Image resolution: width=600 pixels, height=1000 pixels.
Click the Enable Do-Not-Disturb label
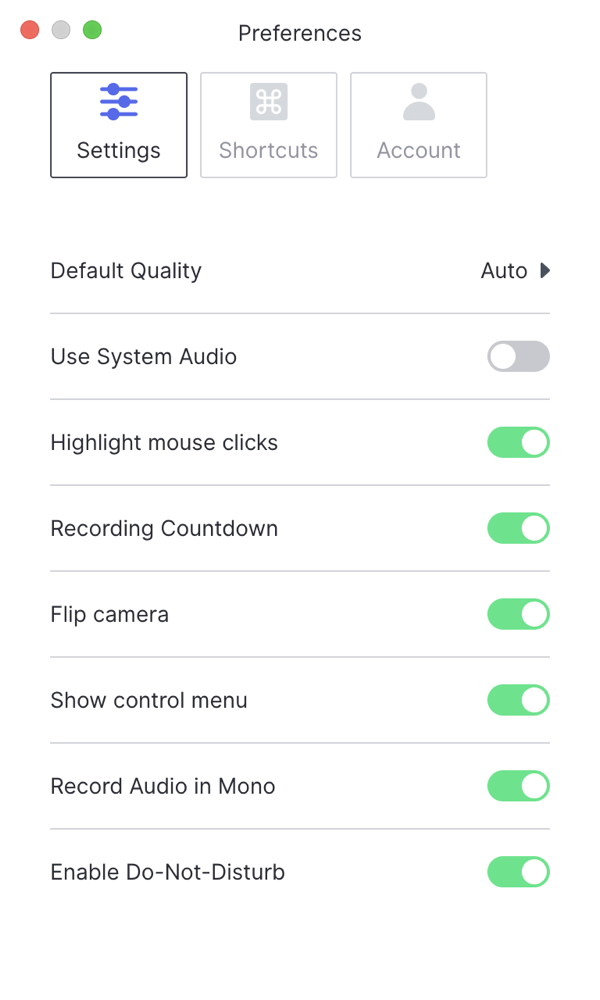click(x=167, y=872)
